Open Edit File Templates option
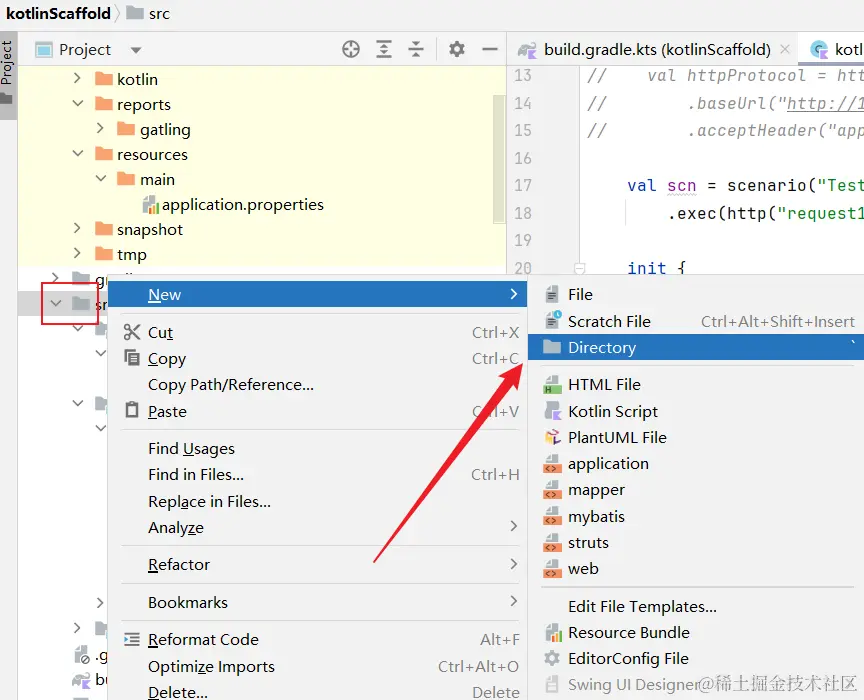This screenshot has height=700, width=864. [x=696, y=606]
